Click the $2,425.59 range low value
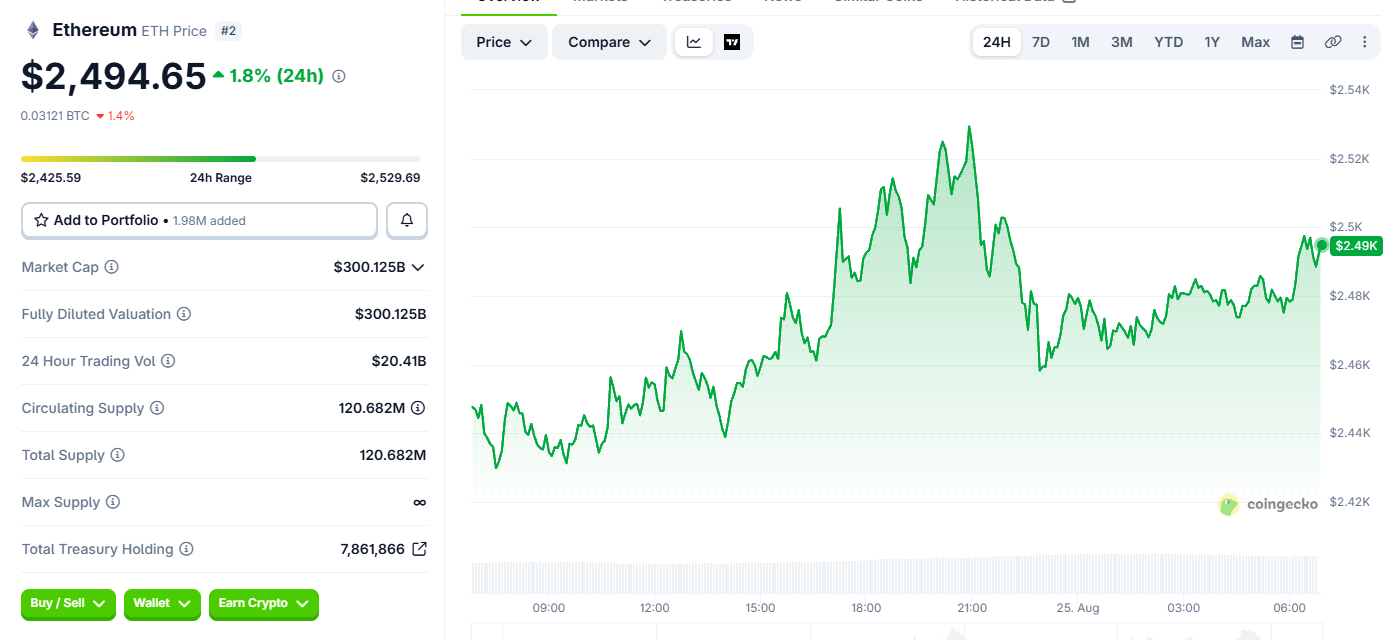 coord(51,178)
